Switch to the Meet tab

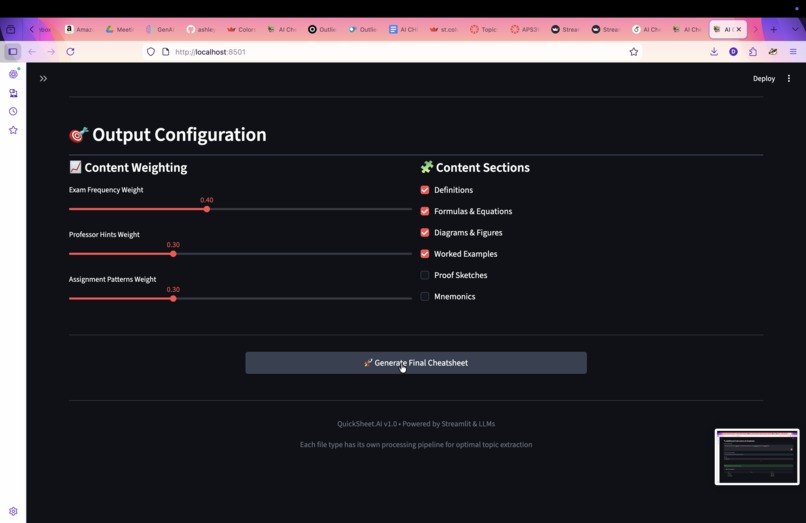119,29
